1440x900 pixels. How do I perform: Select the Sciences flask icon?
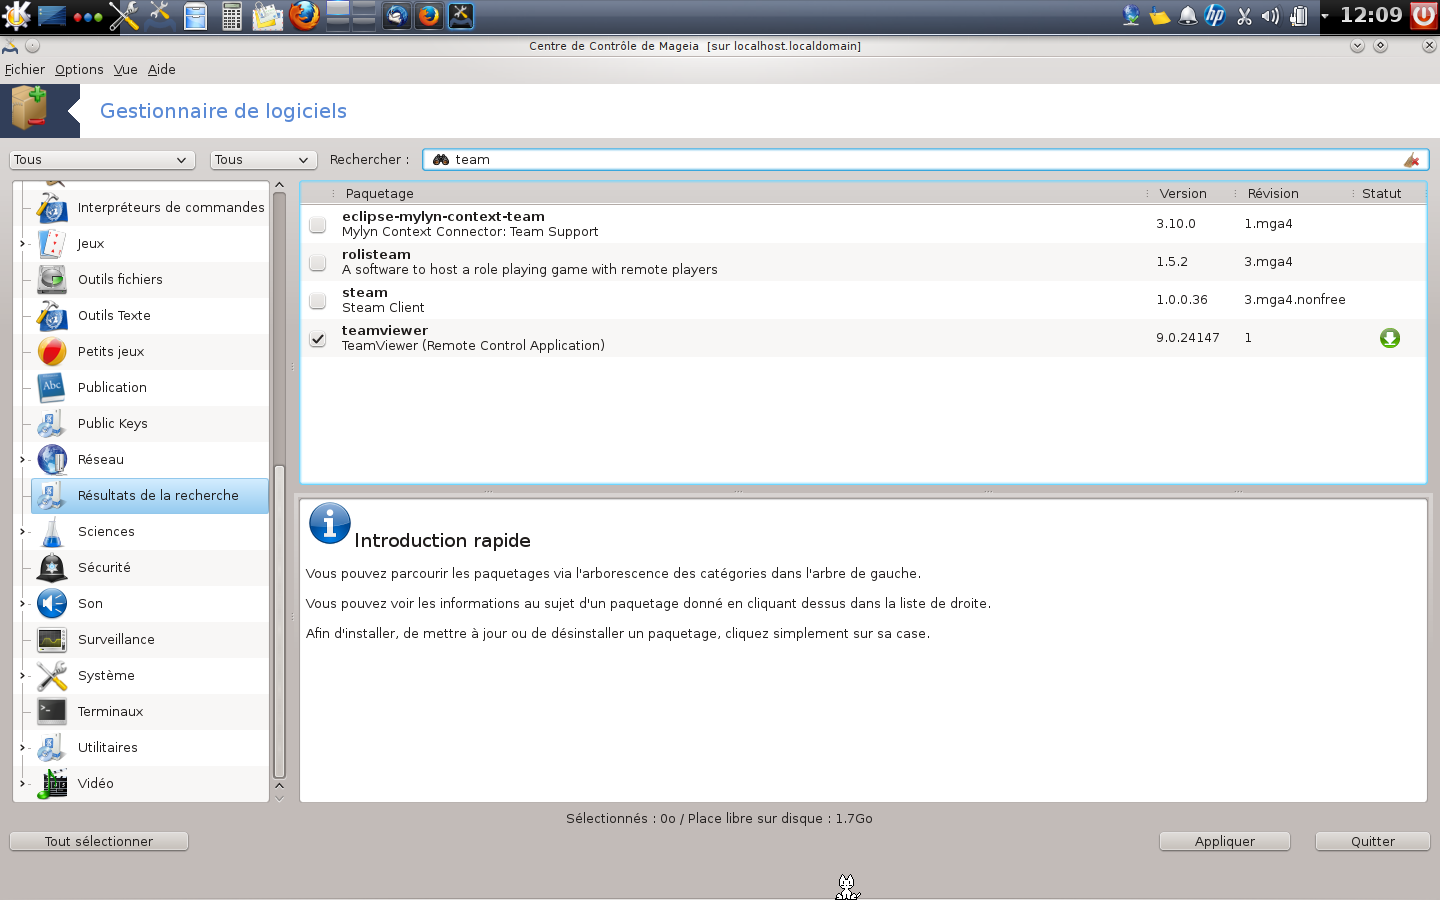click(52, 531)
